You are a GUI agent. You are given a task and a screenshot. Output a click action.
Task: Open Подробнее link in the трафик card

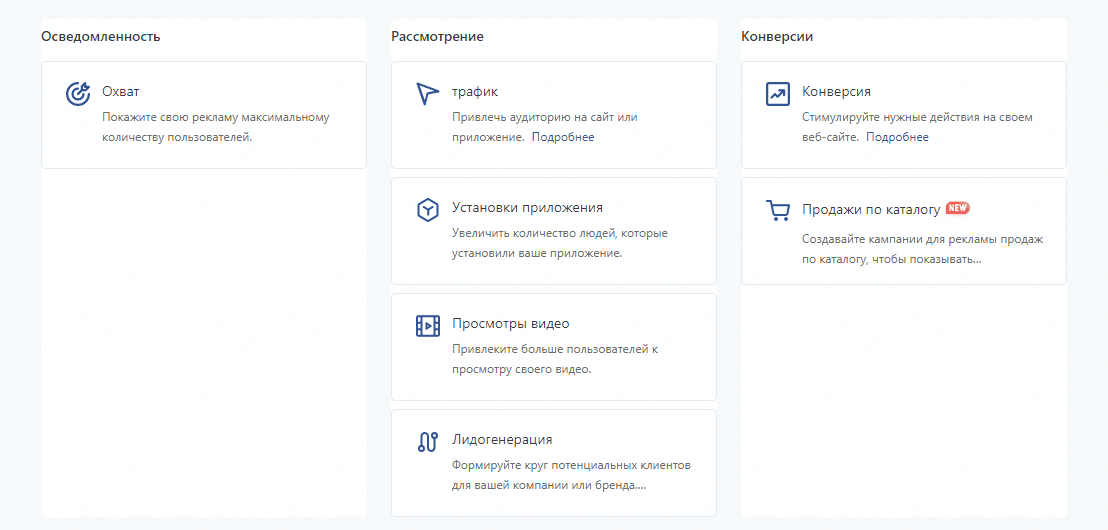tap(563, 137)
